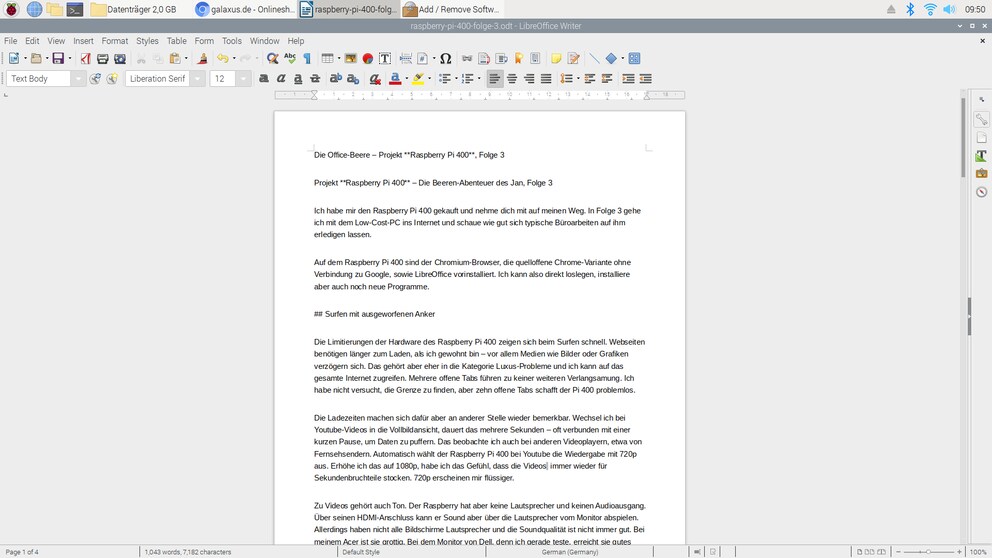
Task: Click the Paste clipboard icon
Action: pyautogui.click(x=175, y=58)
